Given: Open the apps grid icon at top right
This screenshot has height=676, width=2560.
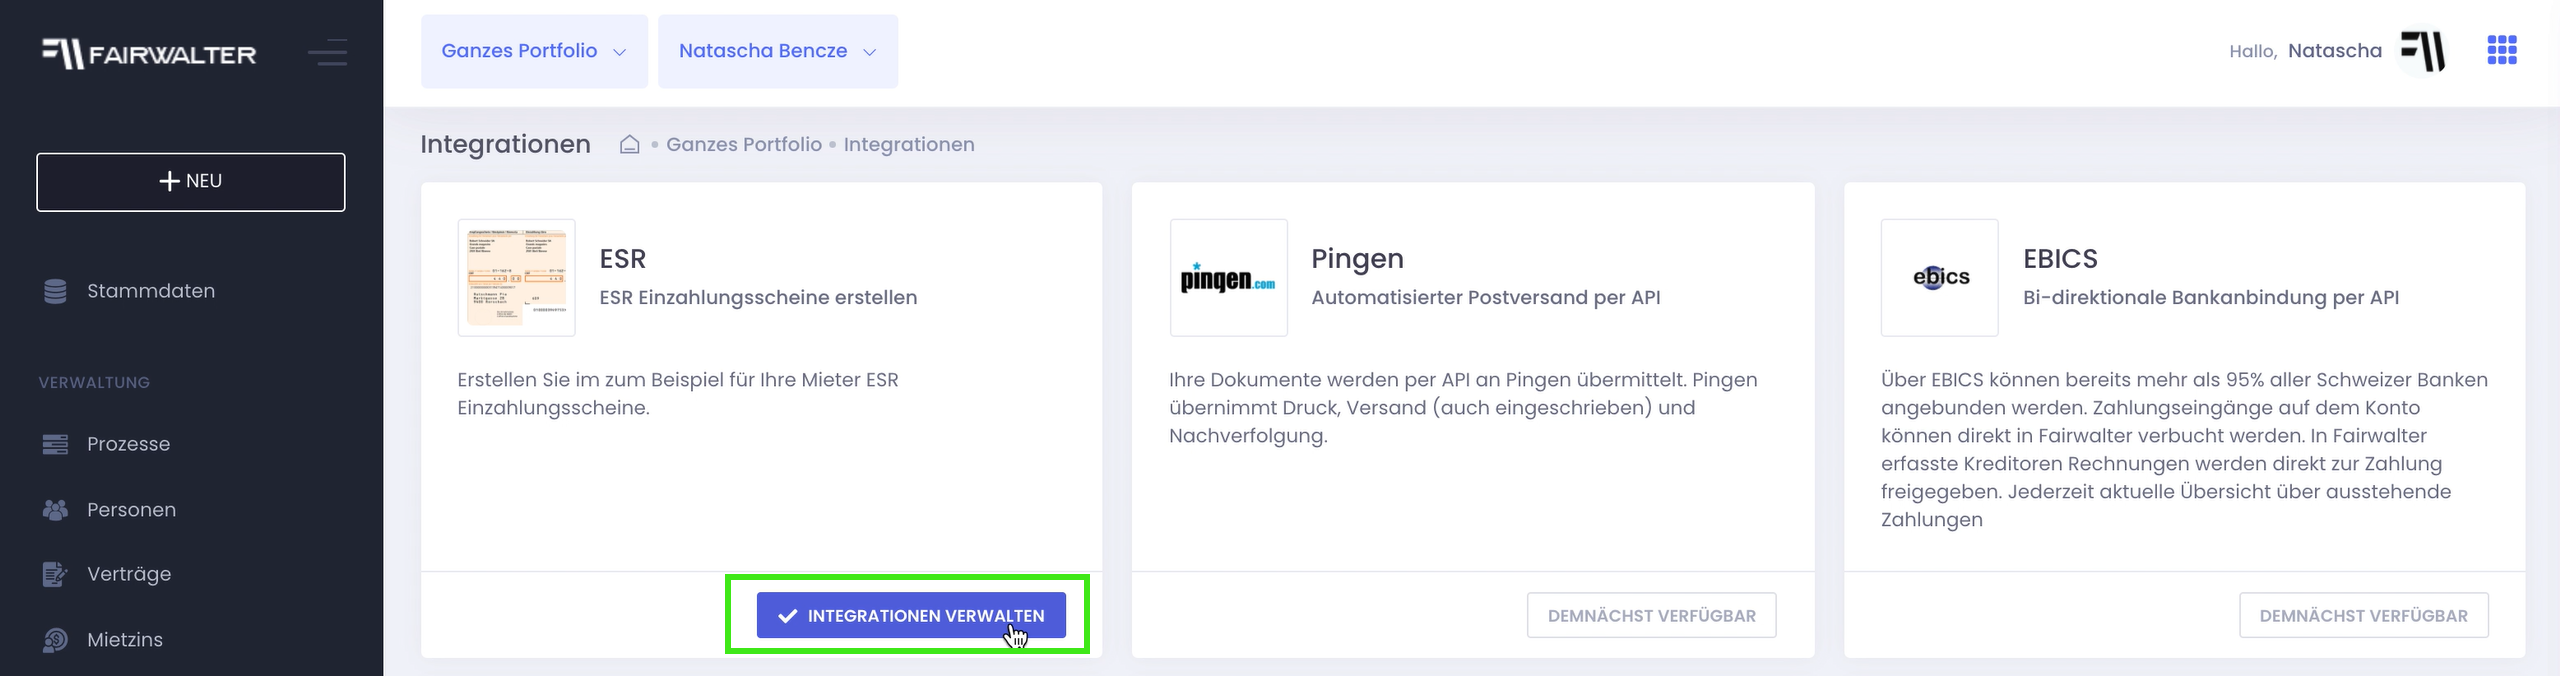Looking at the screenshot, I should pos(2501,50).
